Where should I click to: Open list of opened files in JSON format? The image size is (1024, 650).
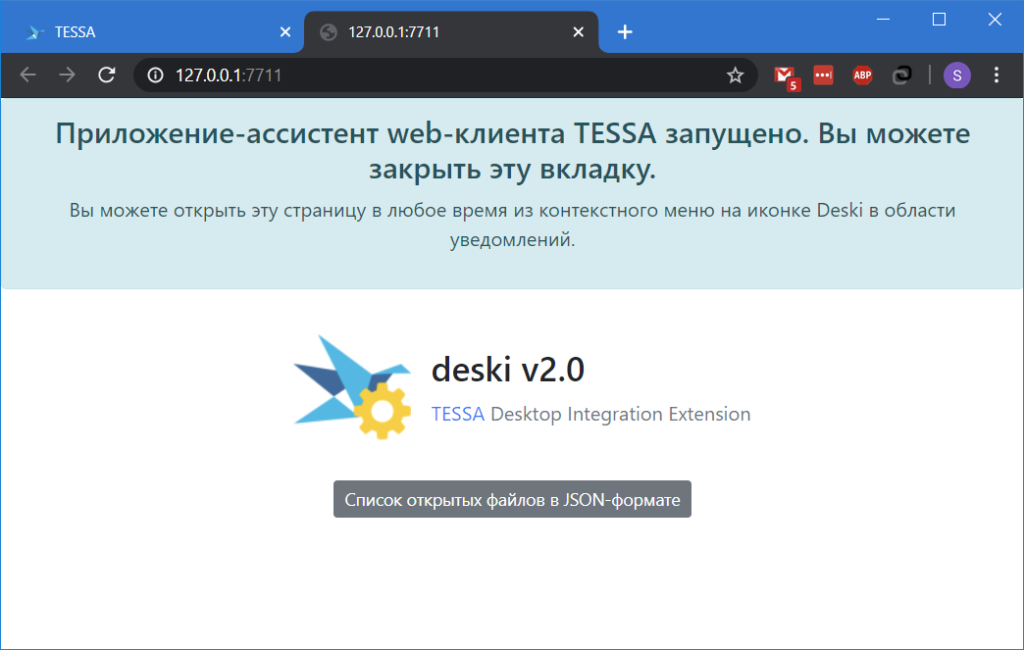click(x=512, y=499)
